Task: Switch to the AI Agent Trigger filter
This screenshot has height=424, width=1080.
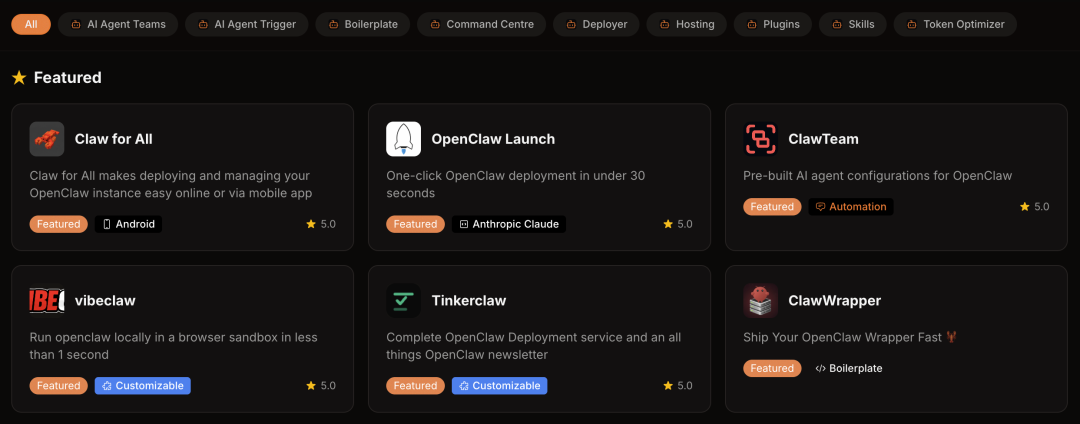Action: [x=247, y=24]
